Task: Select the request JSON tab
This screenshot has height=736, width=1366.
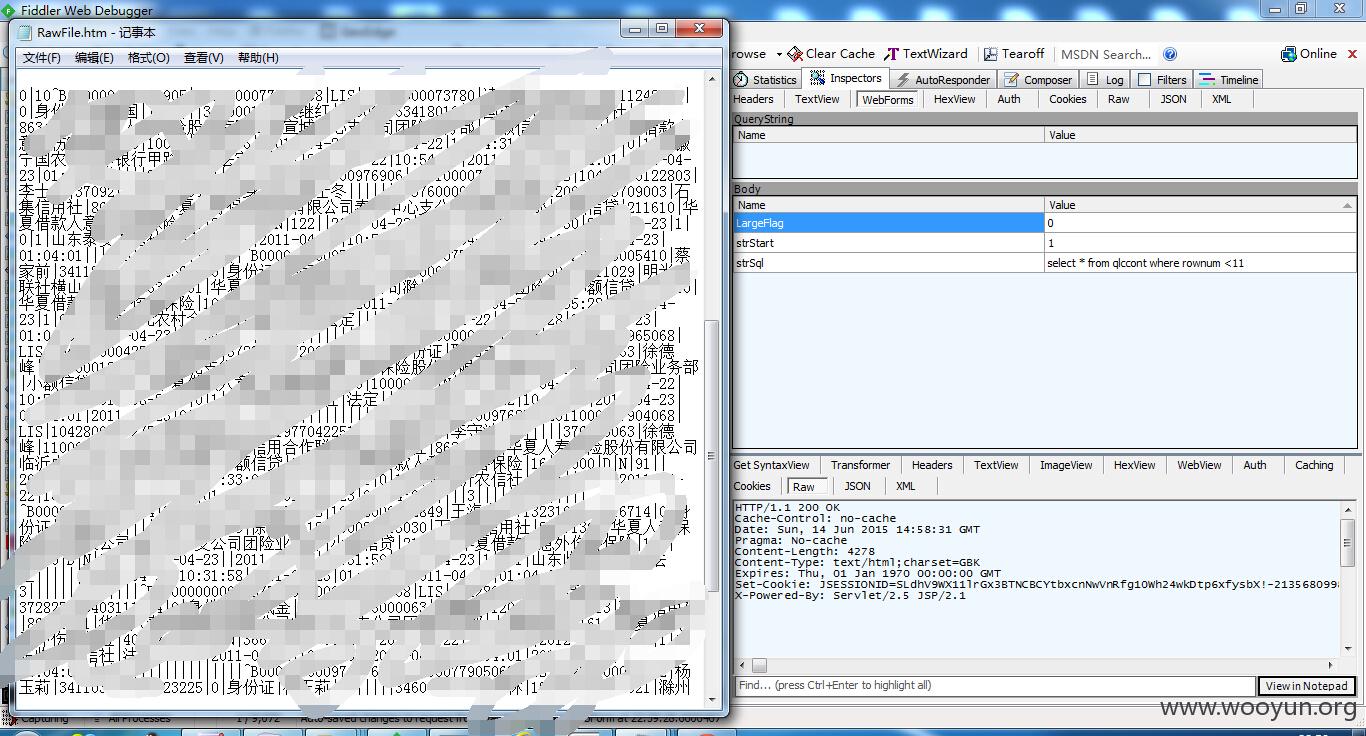Action: (1173, 99)
